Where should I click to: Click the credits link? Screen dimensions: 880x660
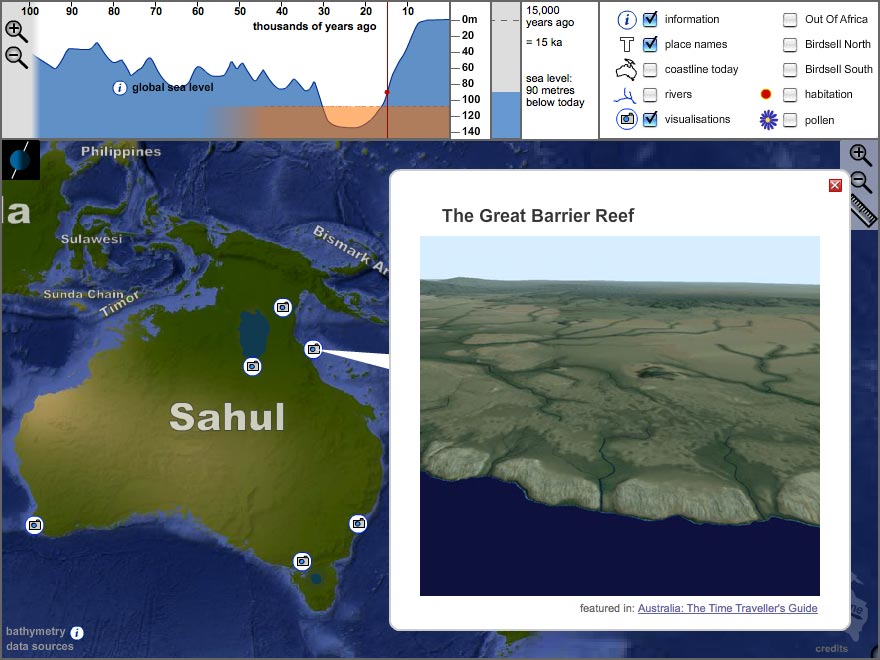coord(831,648)
